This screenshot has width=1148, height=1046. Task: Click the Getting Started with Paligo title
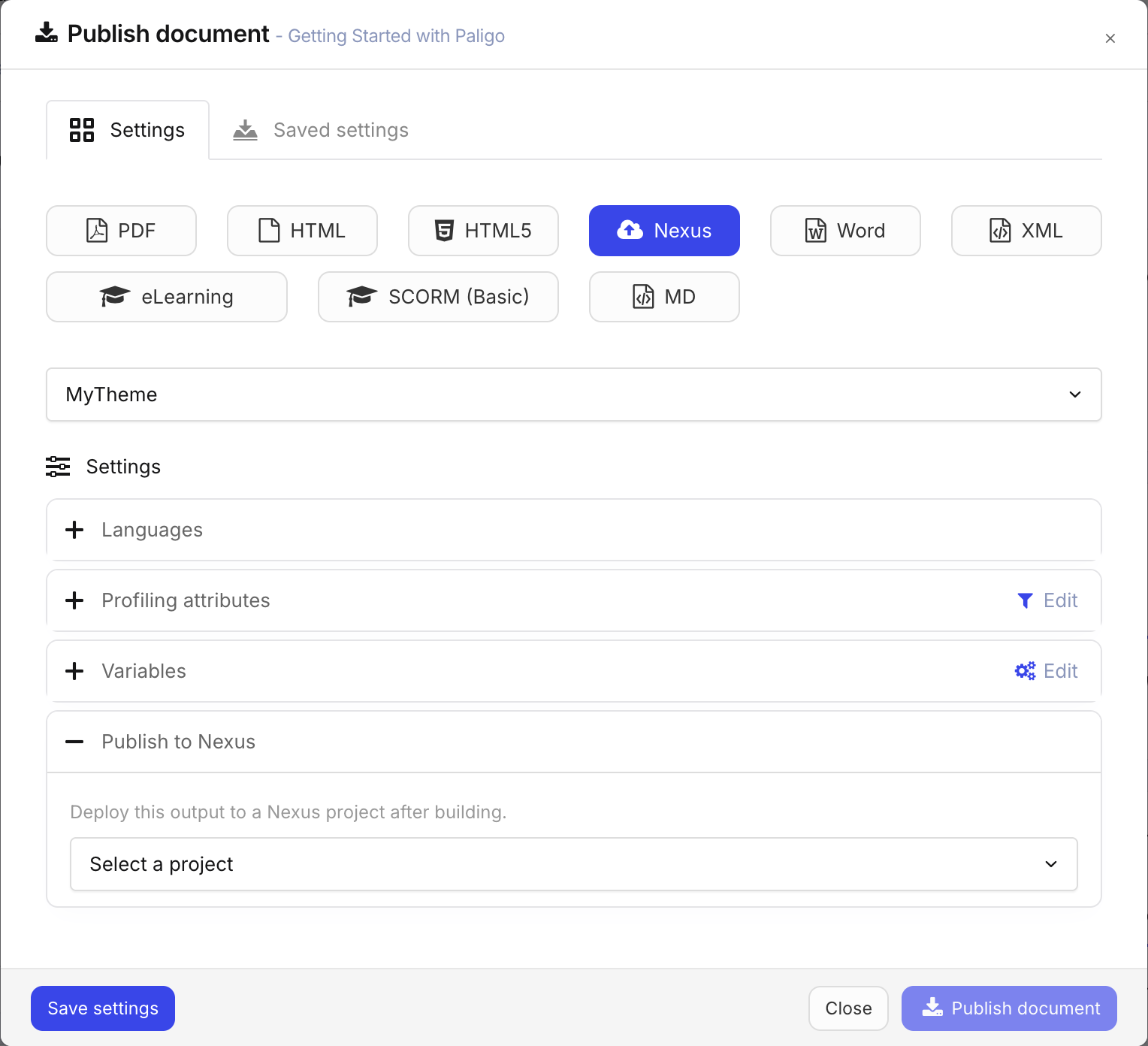(x=396, y=36)
